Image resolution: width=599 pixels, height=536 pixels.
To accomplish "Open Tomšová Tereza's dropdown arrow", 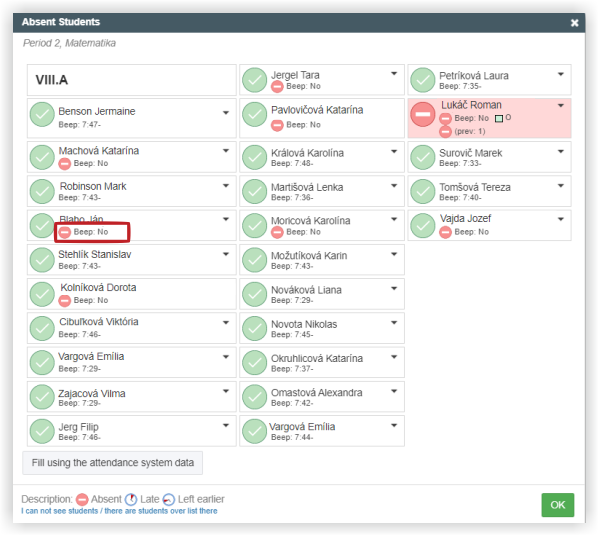I will click(560, 186).
